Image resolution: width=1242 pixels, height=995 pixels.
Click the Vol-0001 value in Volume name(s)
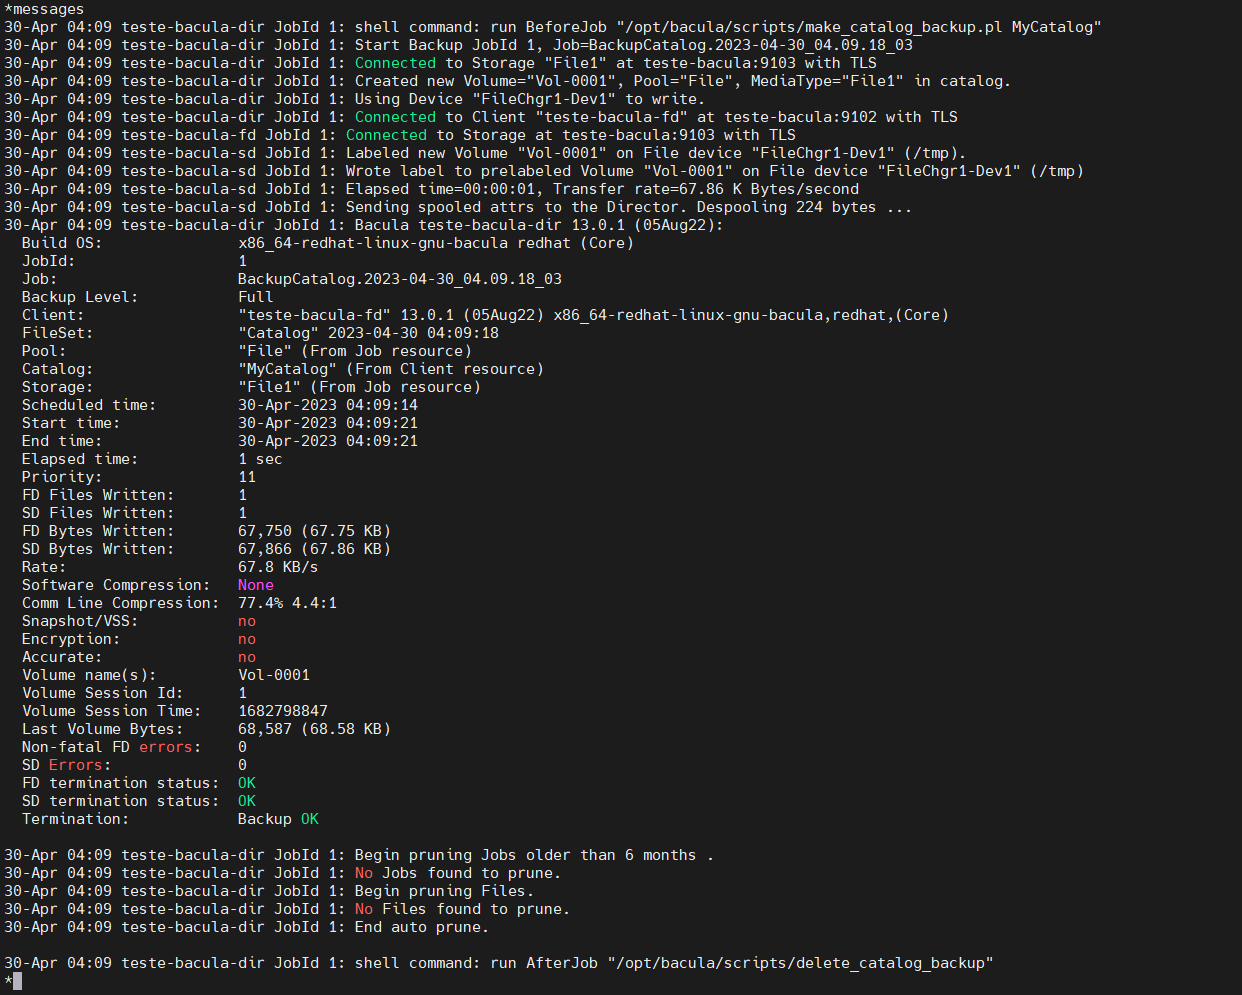click(x=274, y=675)
